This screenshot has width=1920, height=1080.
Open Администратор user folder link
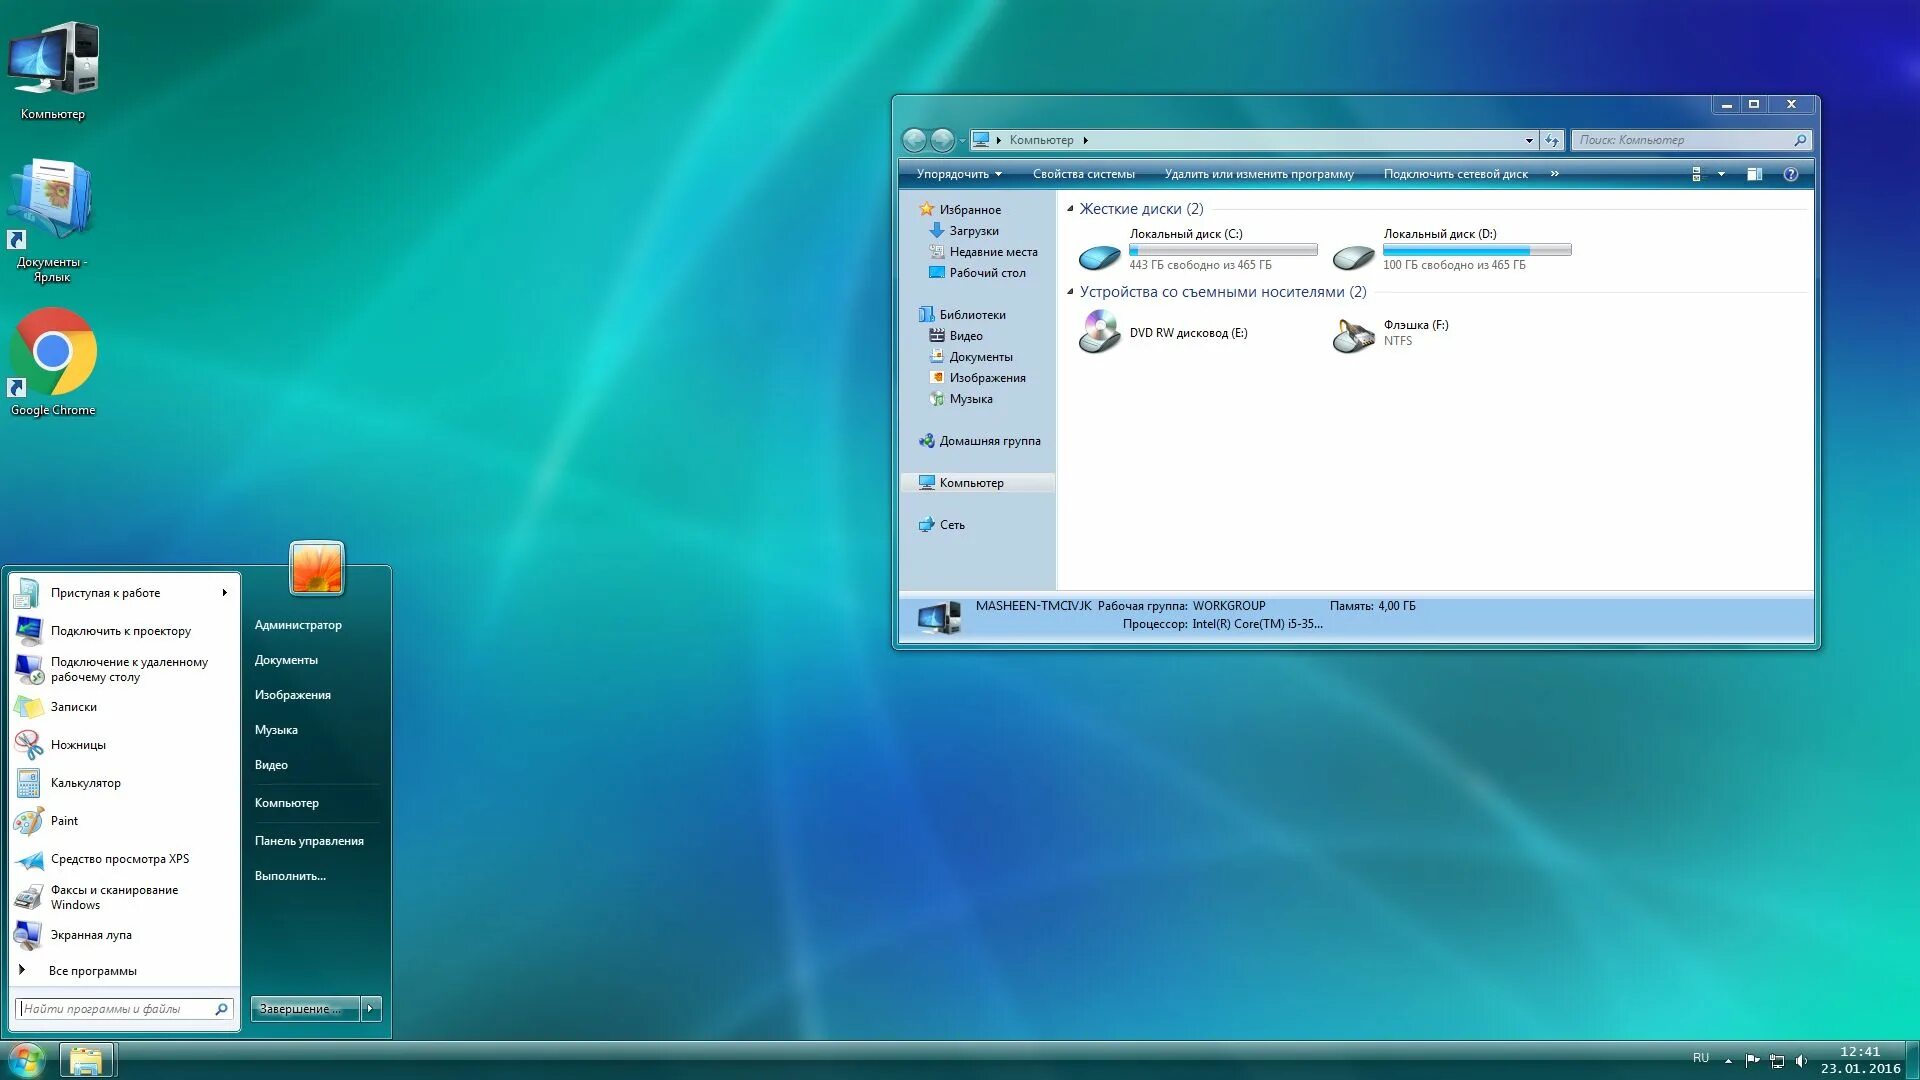298,625
